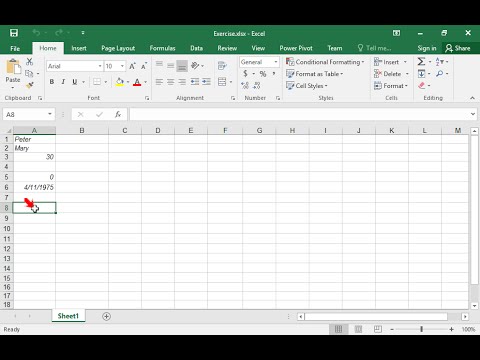
Task: Apply yellow fill color bucket
Action: (x=120, y=82)
